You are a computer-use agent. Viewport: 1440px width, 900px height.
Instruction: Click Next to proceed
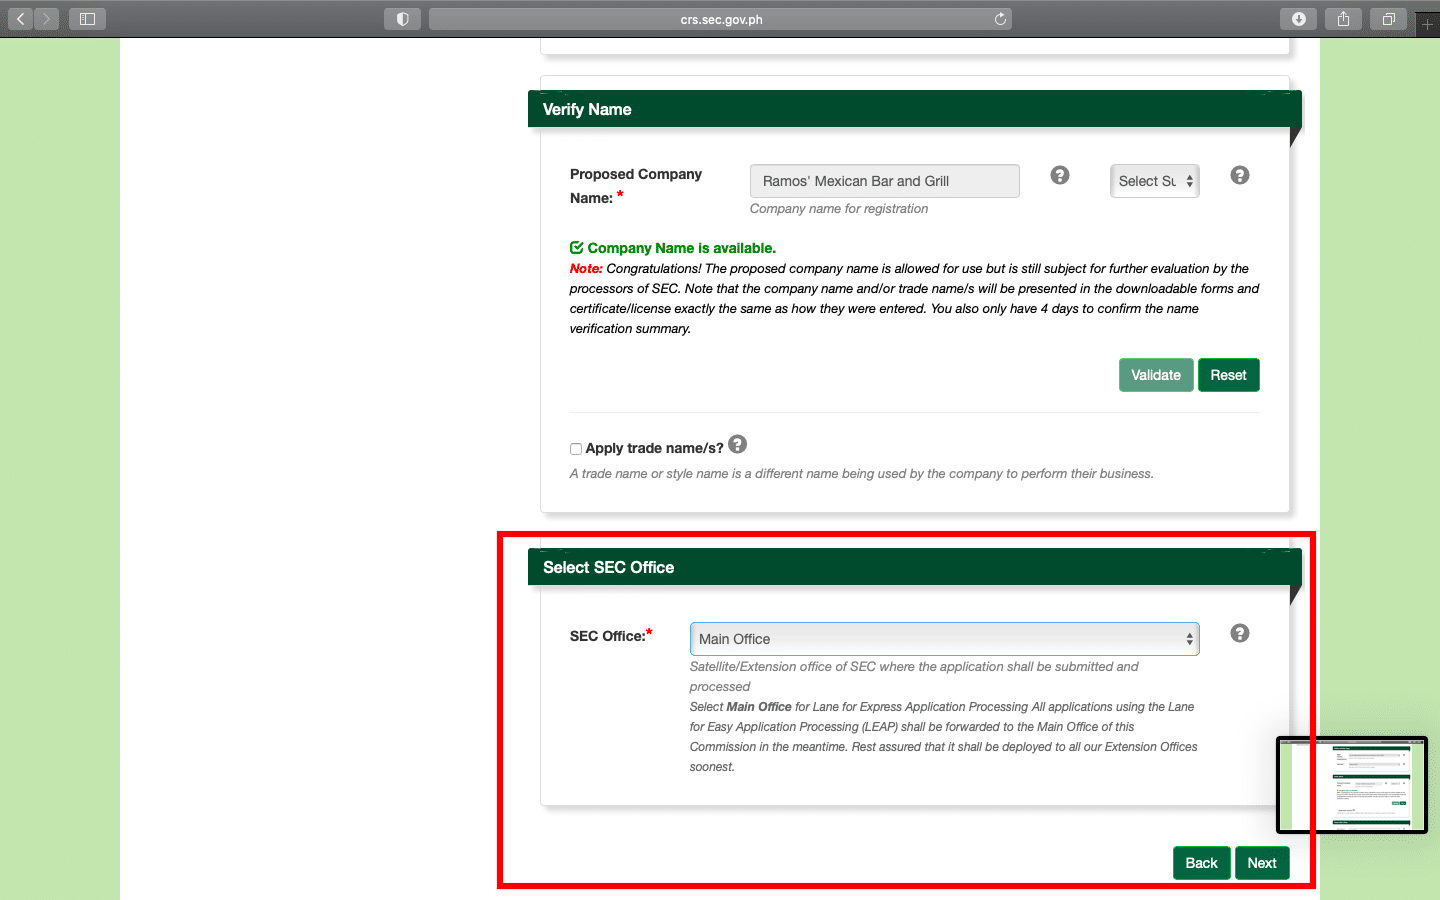tap(1261, 863)
